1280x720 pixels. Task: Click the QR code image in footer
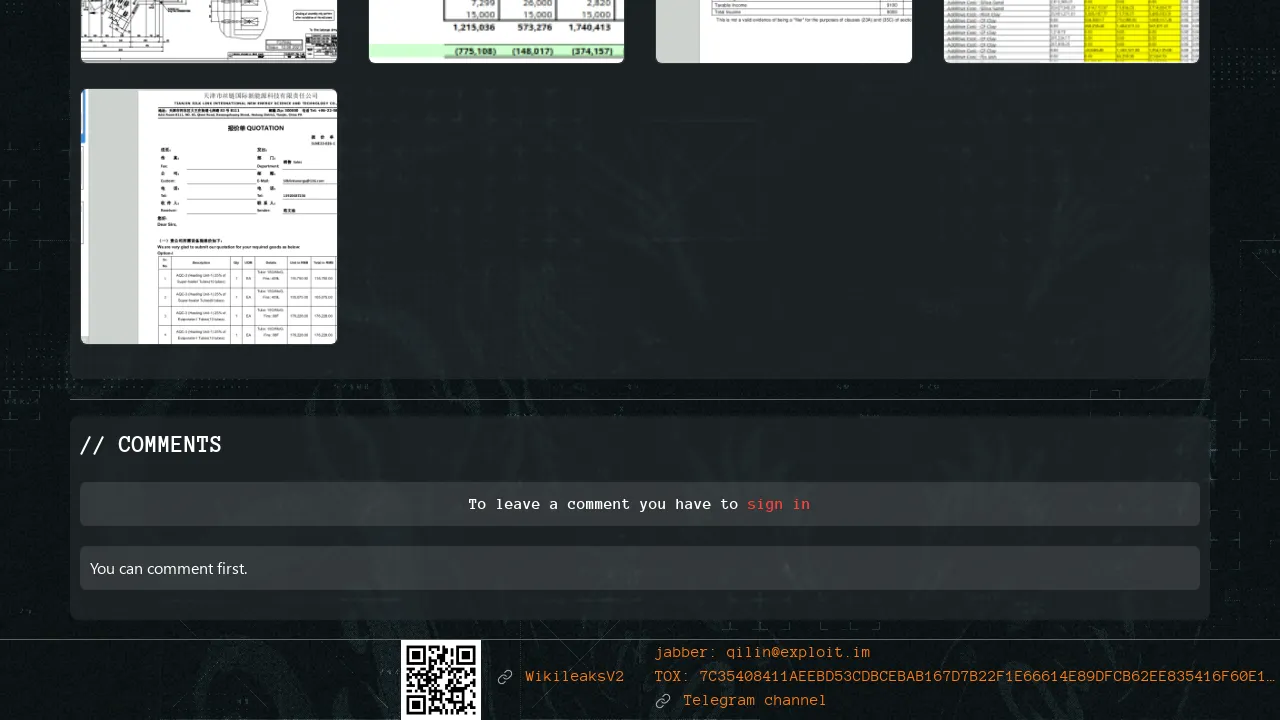point(441,680)
